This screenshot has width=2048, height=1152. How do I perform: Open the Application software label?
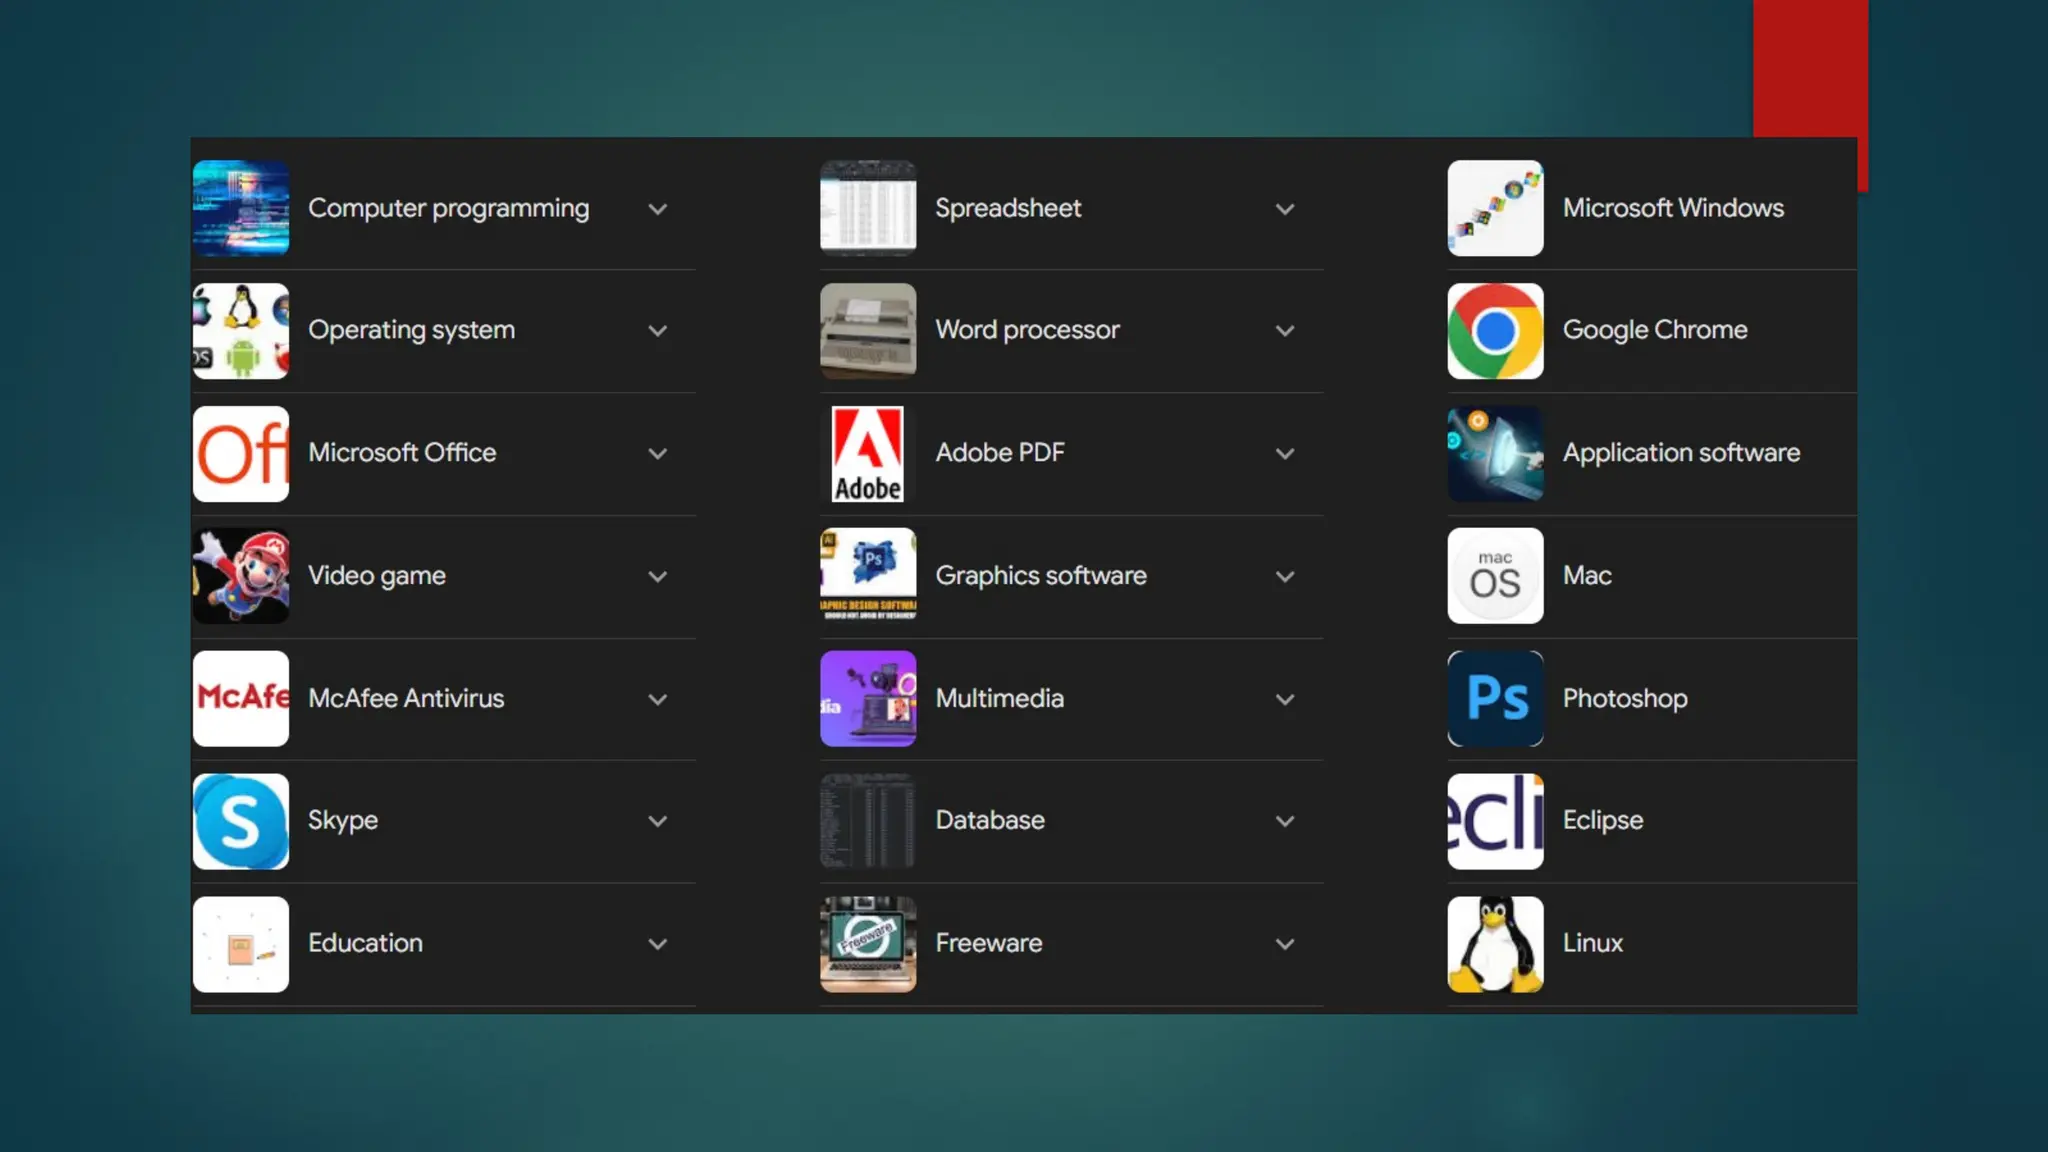tap(1680, 453)
